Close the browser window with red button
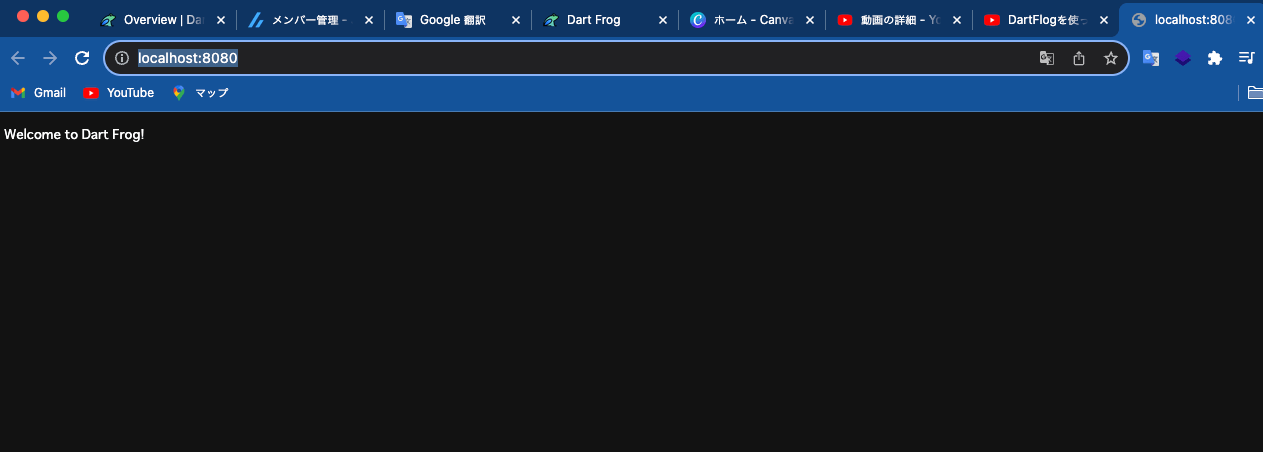 pos(23,16)
